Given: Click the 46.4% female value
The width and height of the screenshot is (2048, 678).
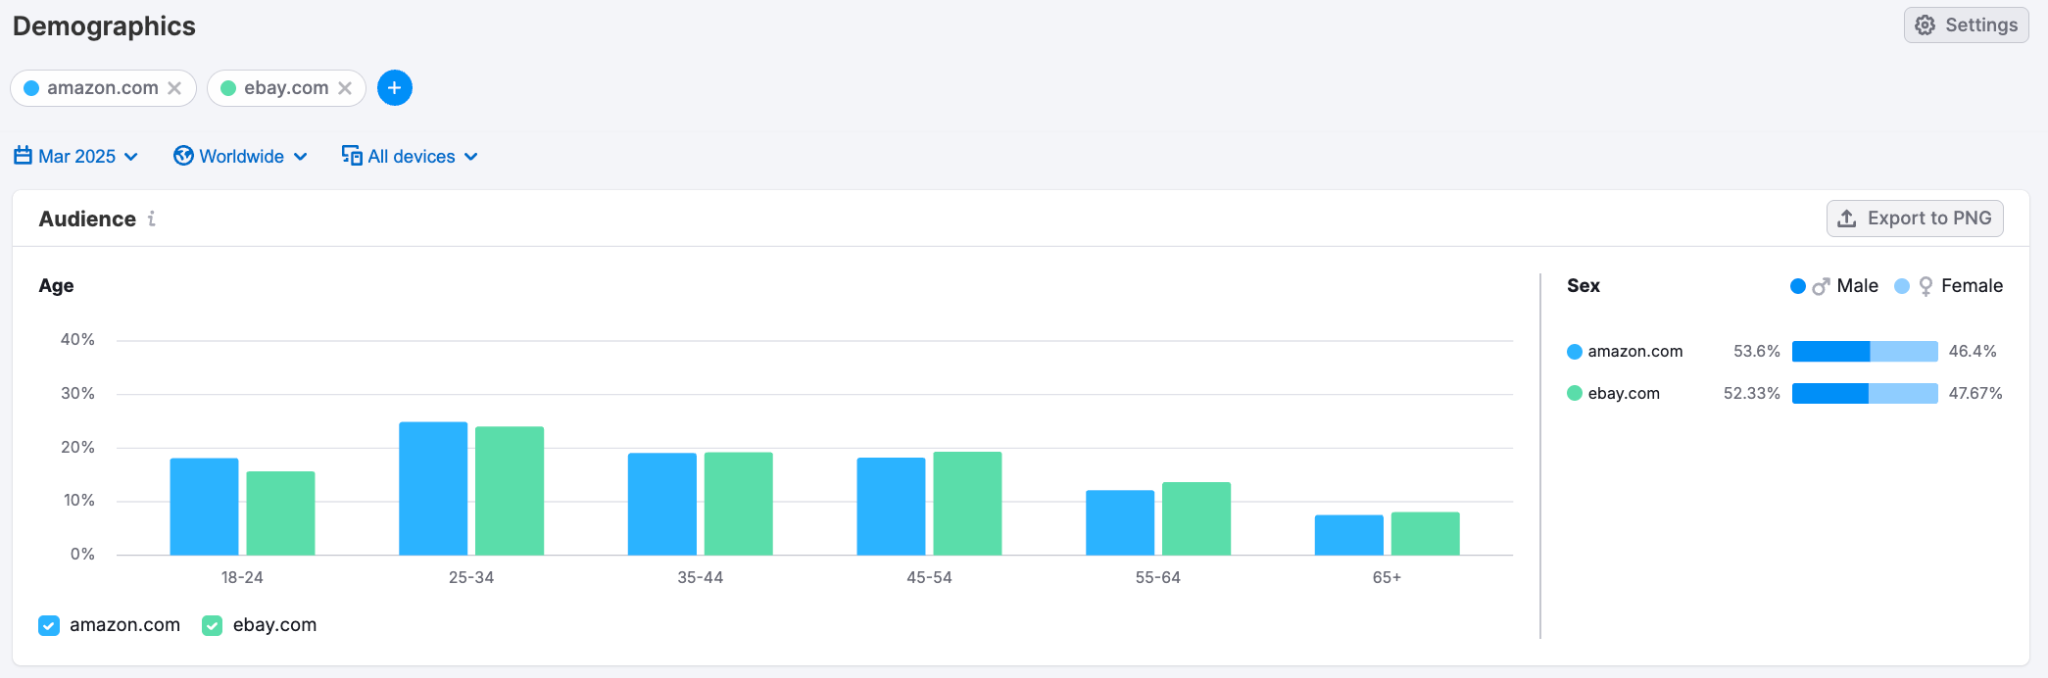Looking at the screenshot, I should click(x=1973, y=351).
